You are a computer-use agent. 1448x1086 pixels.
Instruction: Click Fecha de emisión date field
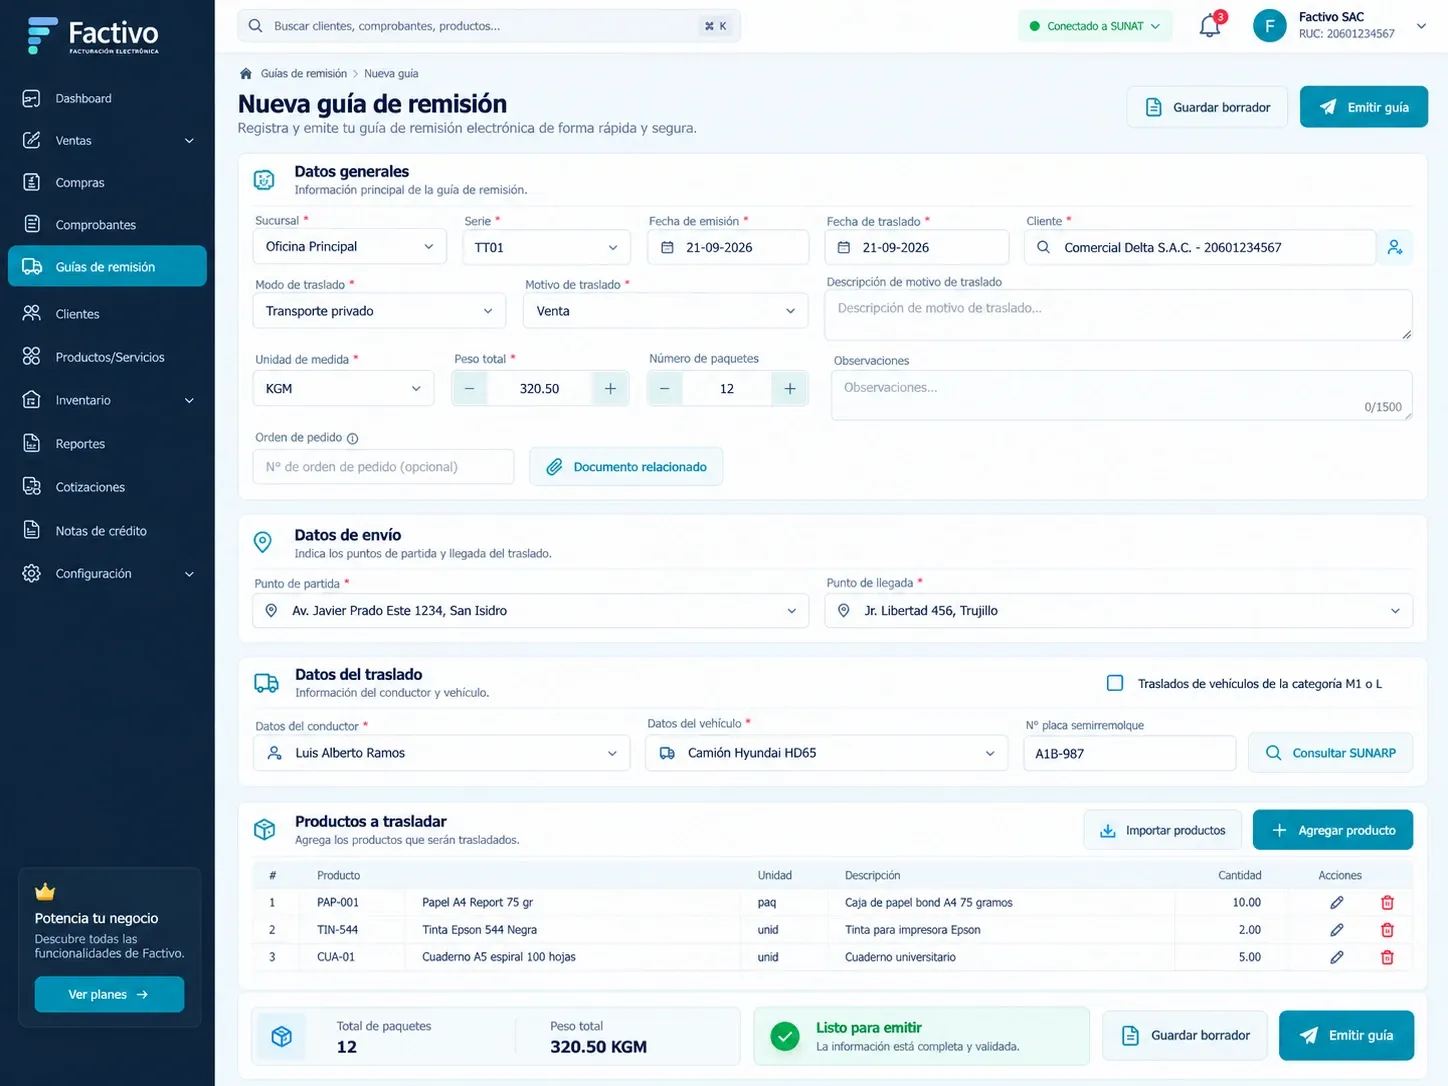coord(728,247)
